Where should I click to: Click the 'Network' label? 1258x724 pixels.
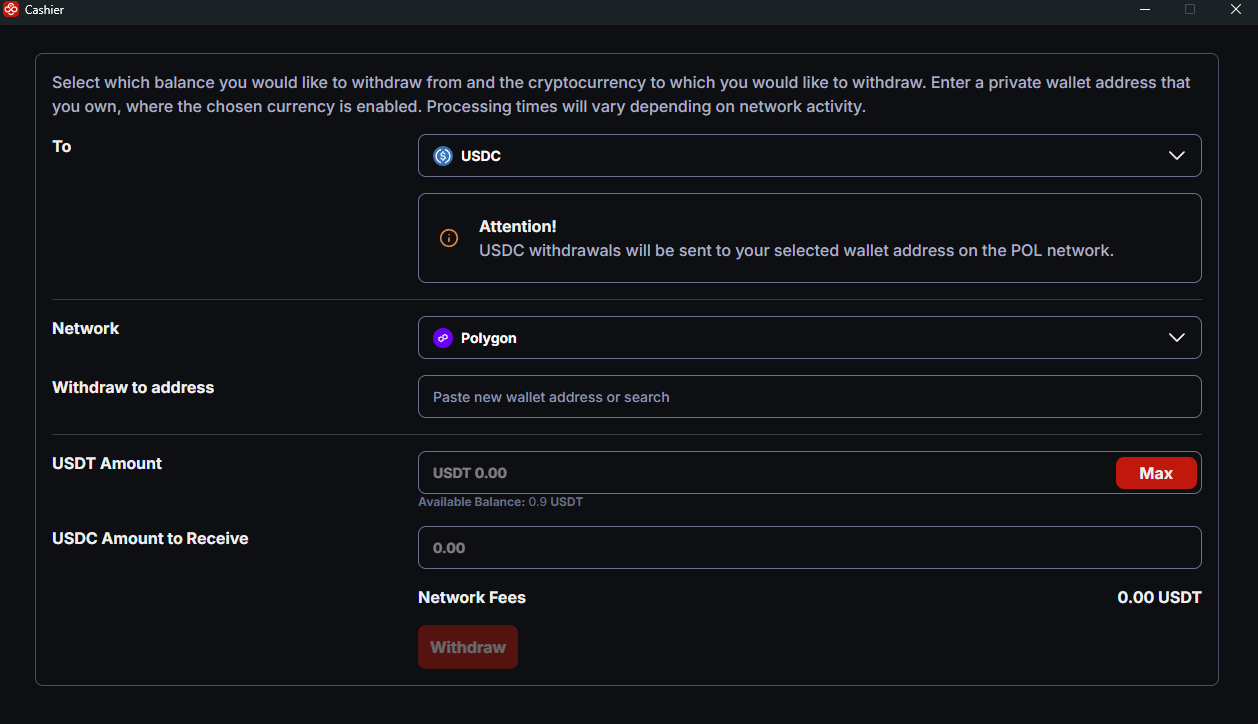[85, 329]
